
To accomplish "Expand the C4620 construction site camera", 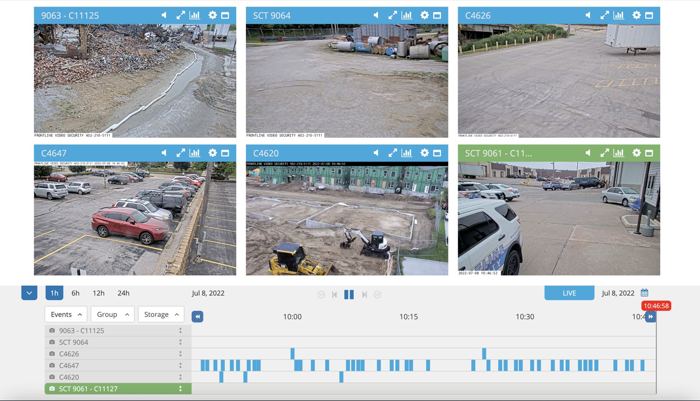I will [392, 153].
